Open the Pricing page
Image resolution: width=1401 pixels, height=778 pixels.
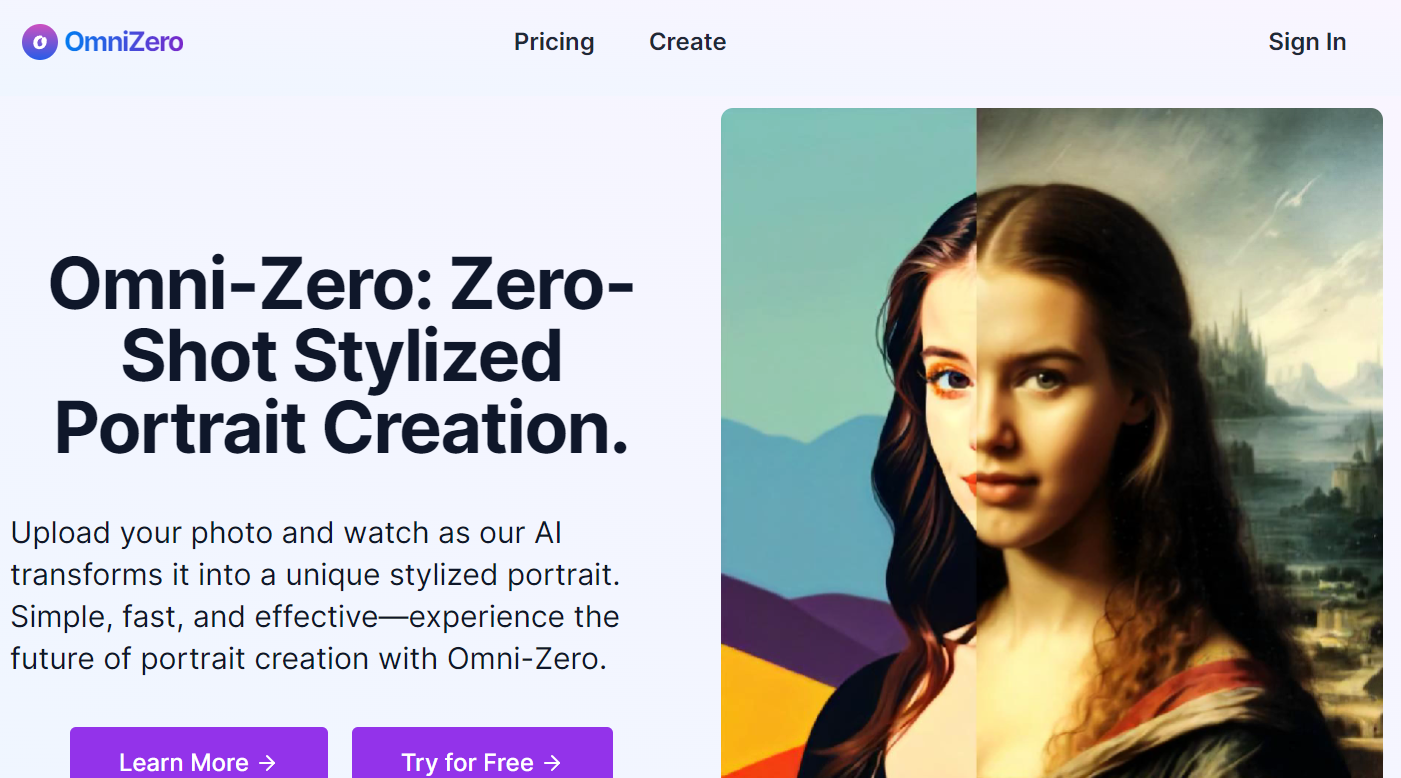(x=554, y=42)
